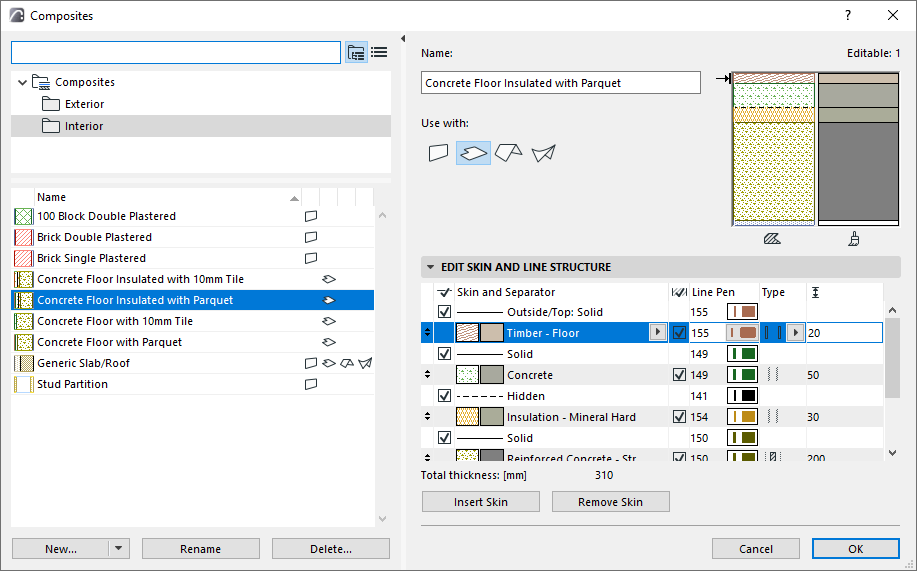This screenshot has width=917, height=571.
Task: Select Stud Partition composite
Action: pyautogui.click(x=192, y=384)
